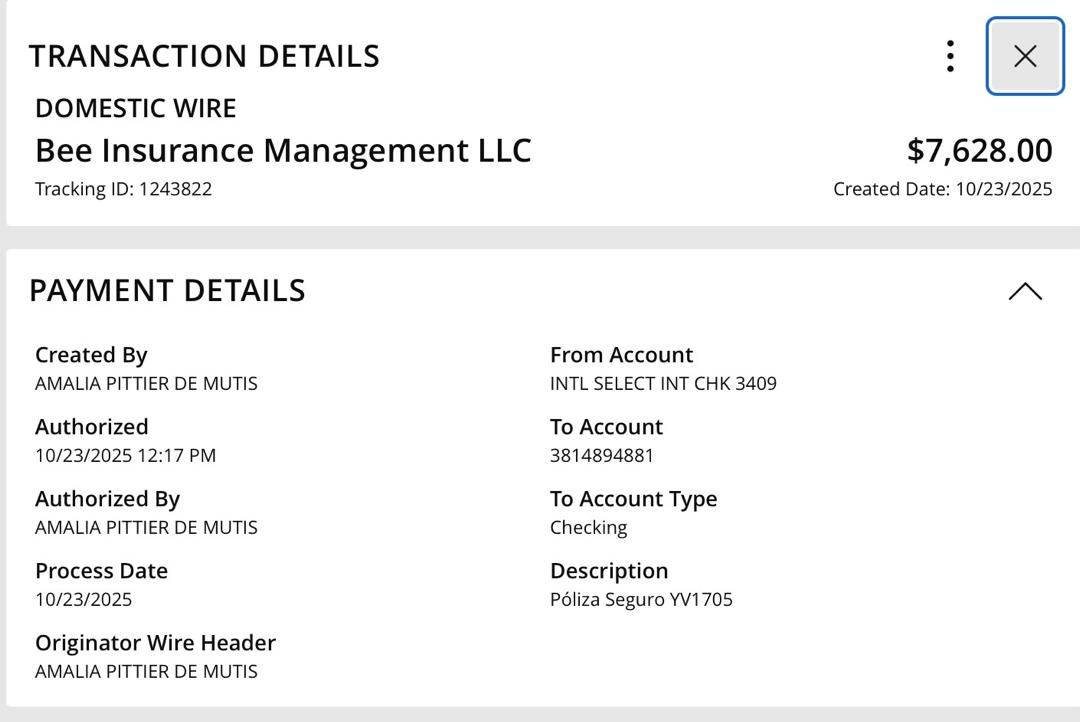This screenshot has width=1080, height=722.
Task: Click the $7,628.00 amount
Action: coord(979,150)
